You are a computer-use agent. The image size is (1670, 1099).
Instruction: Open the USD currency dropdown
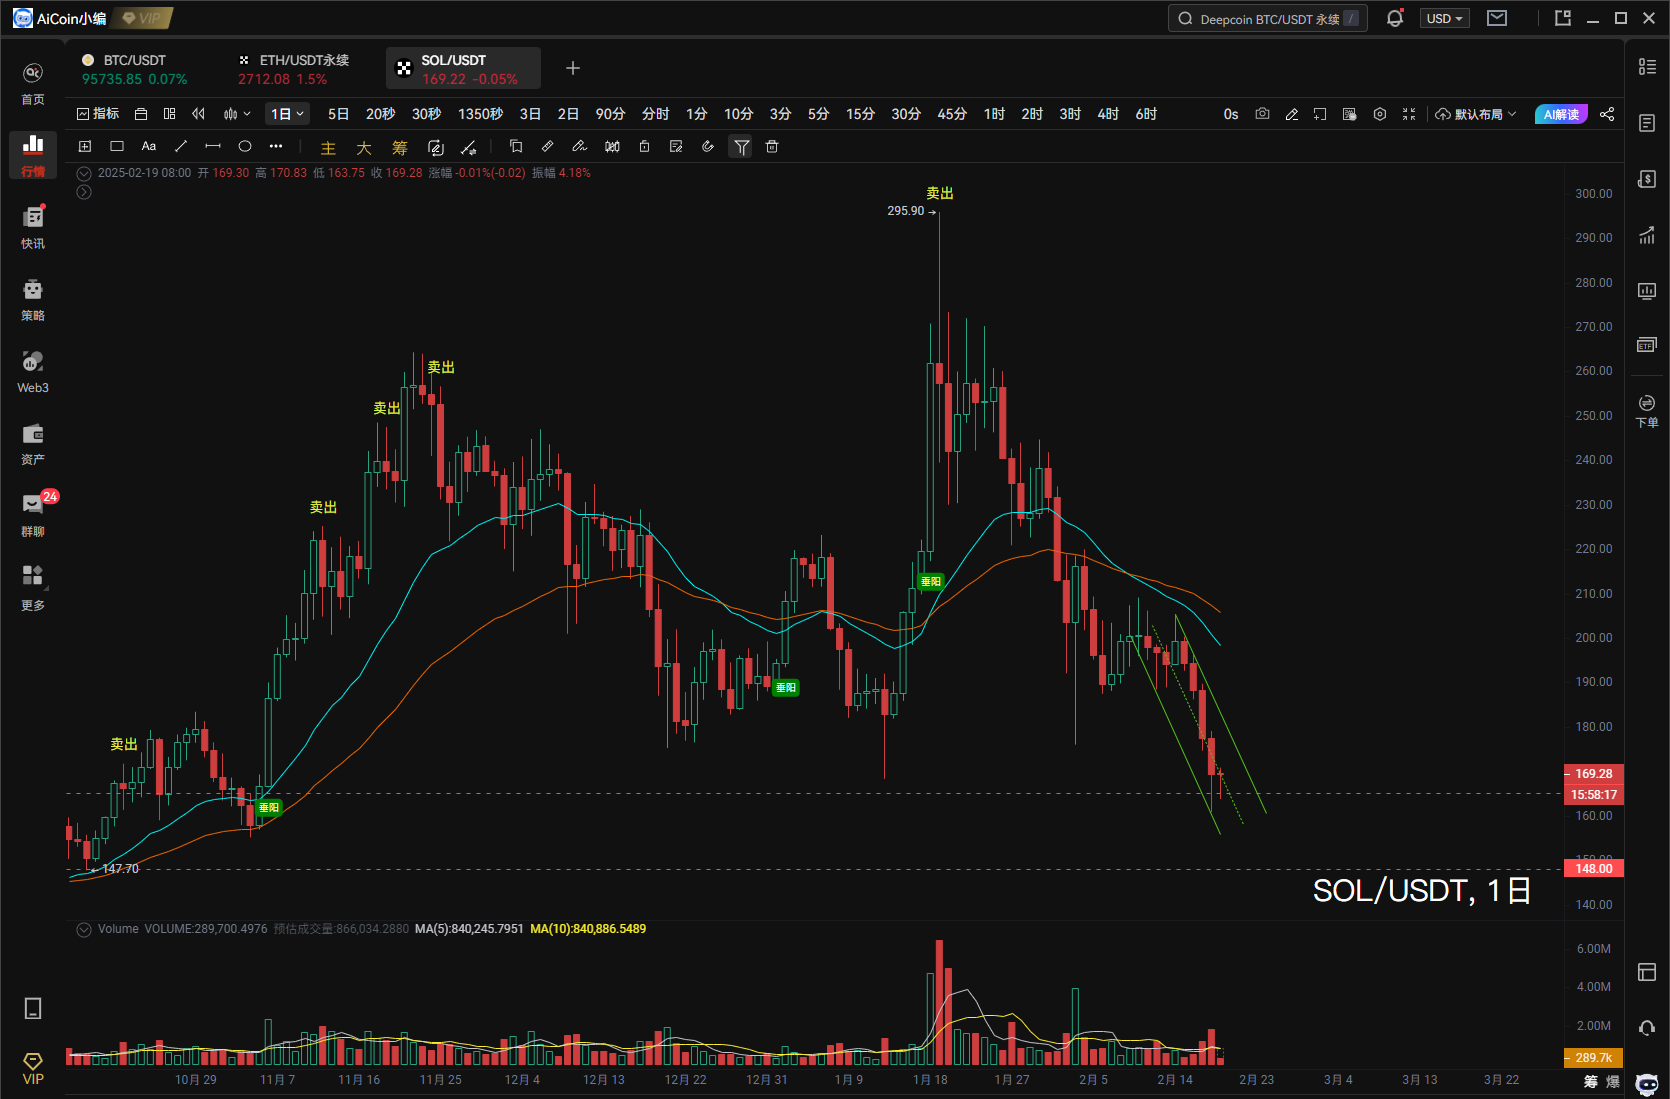(1444, 18)
